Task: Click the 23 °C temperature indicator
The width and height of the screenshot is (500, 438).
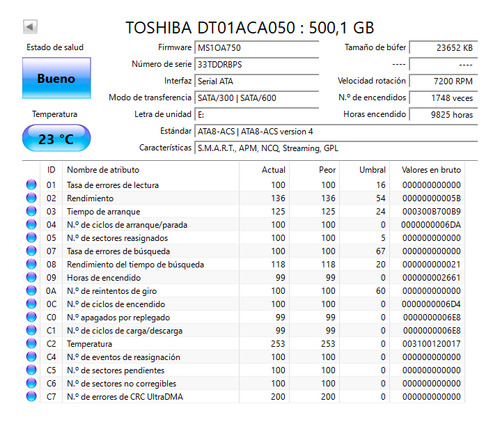Action: 56,138
